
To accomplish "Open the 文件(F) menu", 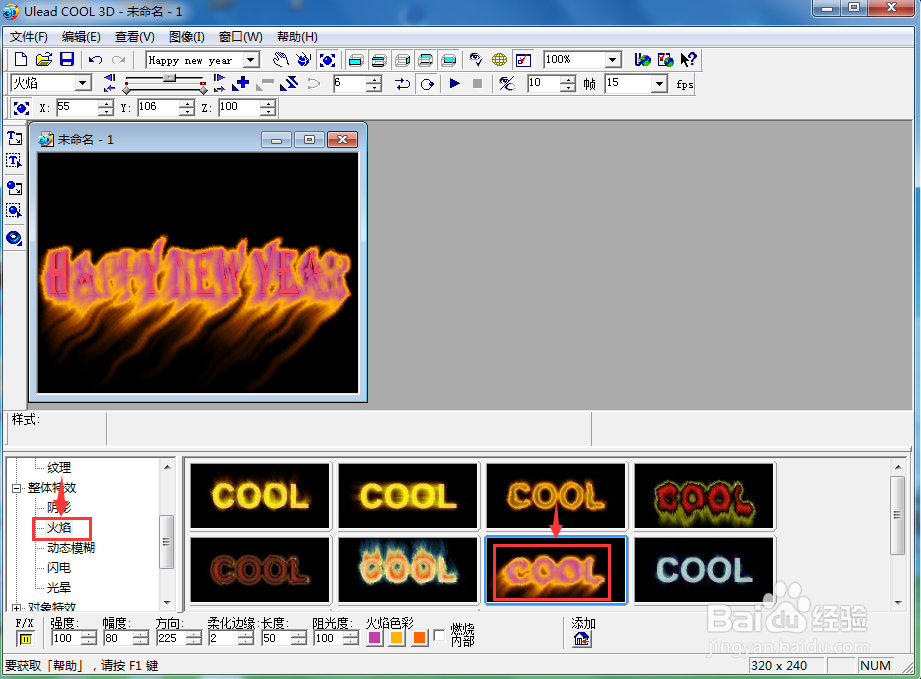I will [29, 37].
